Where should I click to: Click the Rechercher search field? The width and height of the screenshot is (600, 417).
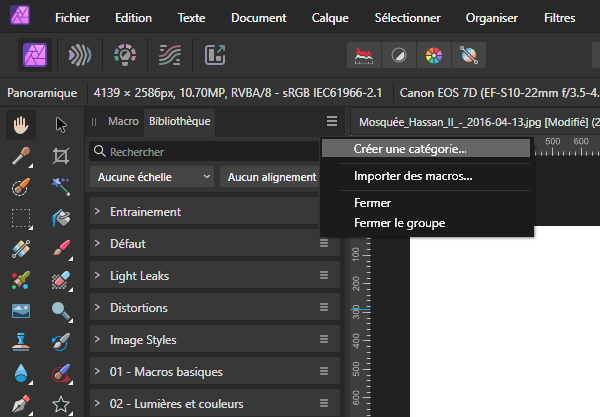(205, 151)
